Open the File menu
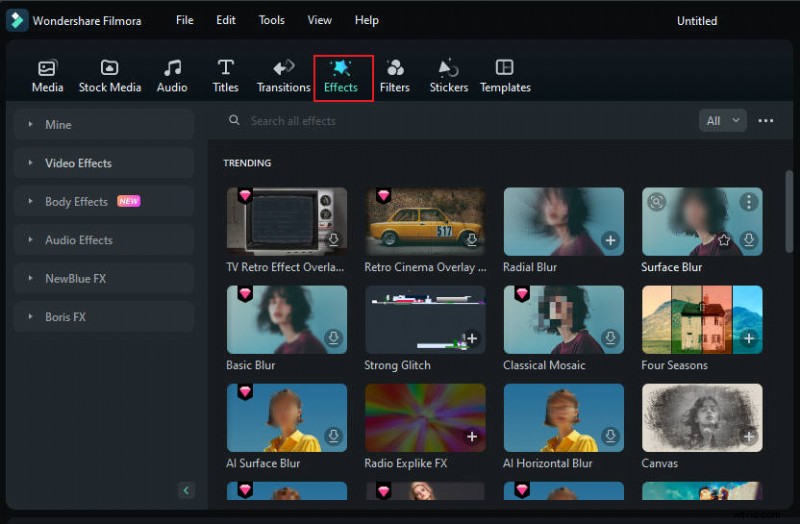The height and width of the screenshot is (524, 800). [185, 20]
